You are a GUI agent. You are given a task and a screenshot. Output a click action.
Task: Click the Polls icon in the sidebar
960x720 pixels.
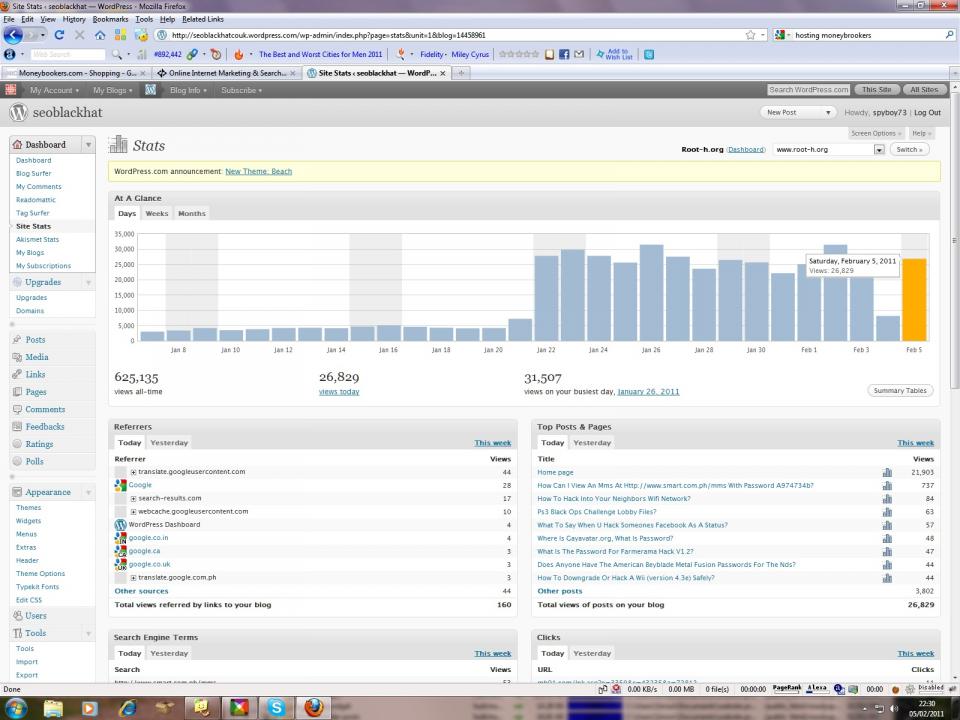(x=18, y=462)
